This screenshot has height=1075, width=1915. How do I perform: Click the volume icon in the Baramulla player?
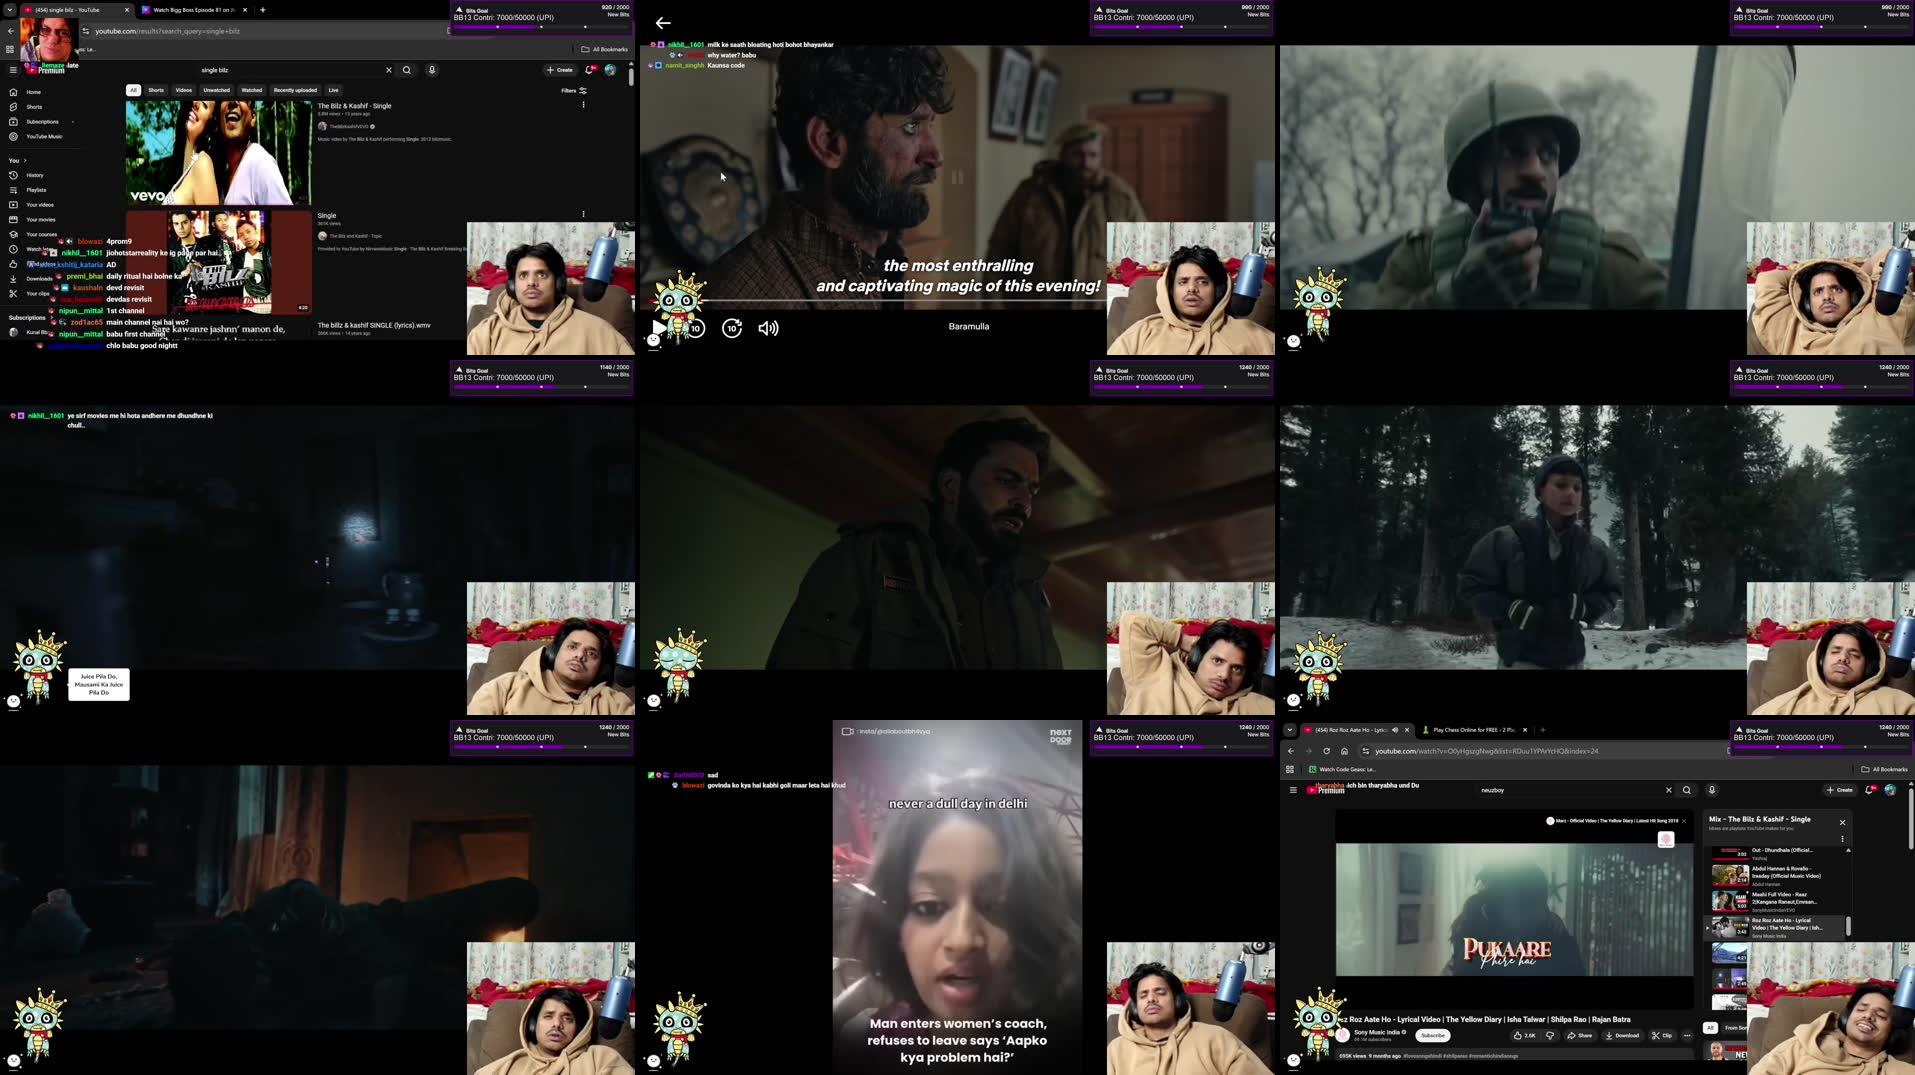[x=768, y=328]
